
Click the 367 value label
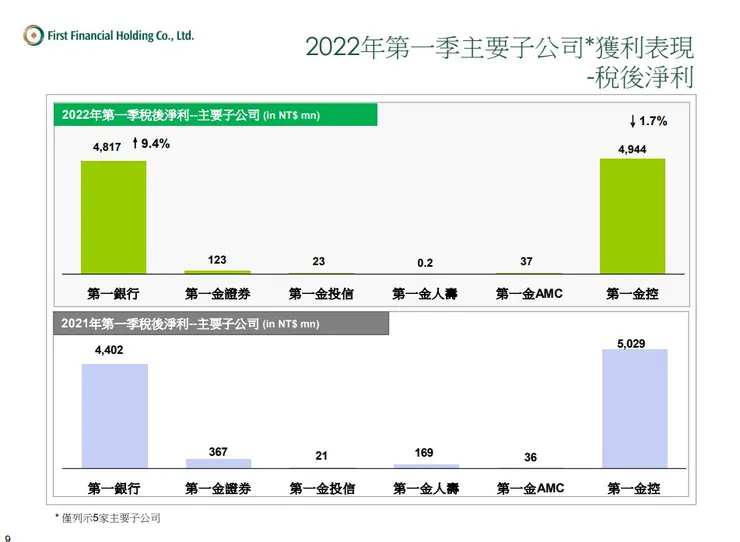point(218,452)
